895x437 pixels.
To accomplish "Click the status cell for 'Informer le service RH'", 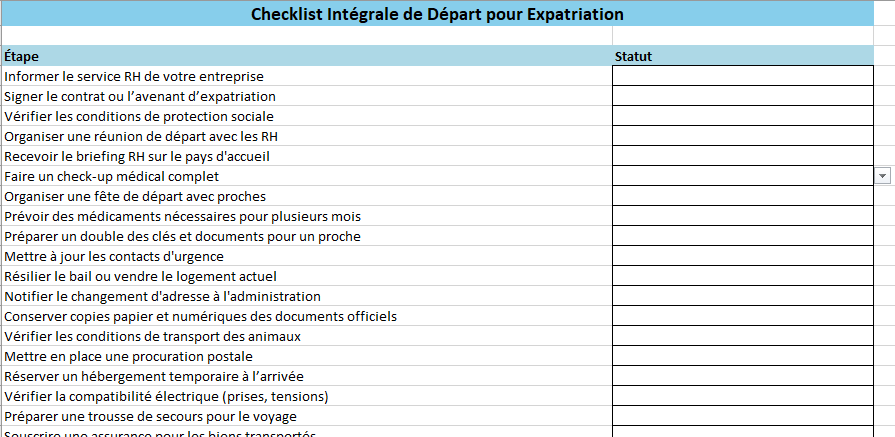I will 742,76.
